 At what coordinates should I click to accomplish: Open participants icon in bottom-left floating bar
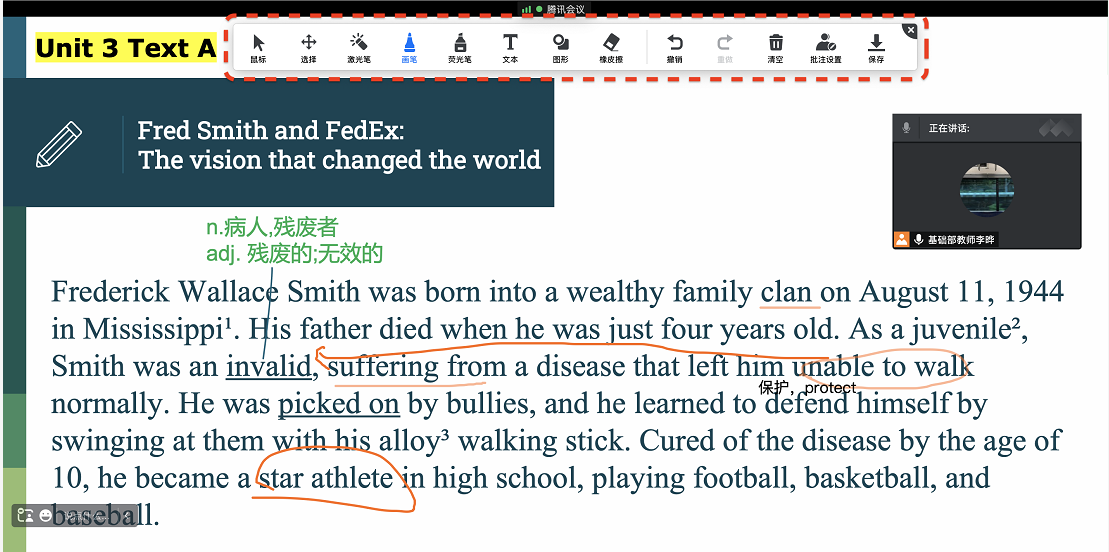25,515
